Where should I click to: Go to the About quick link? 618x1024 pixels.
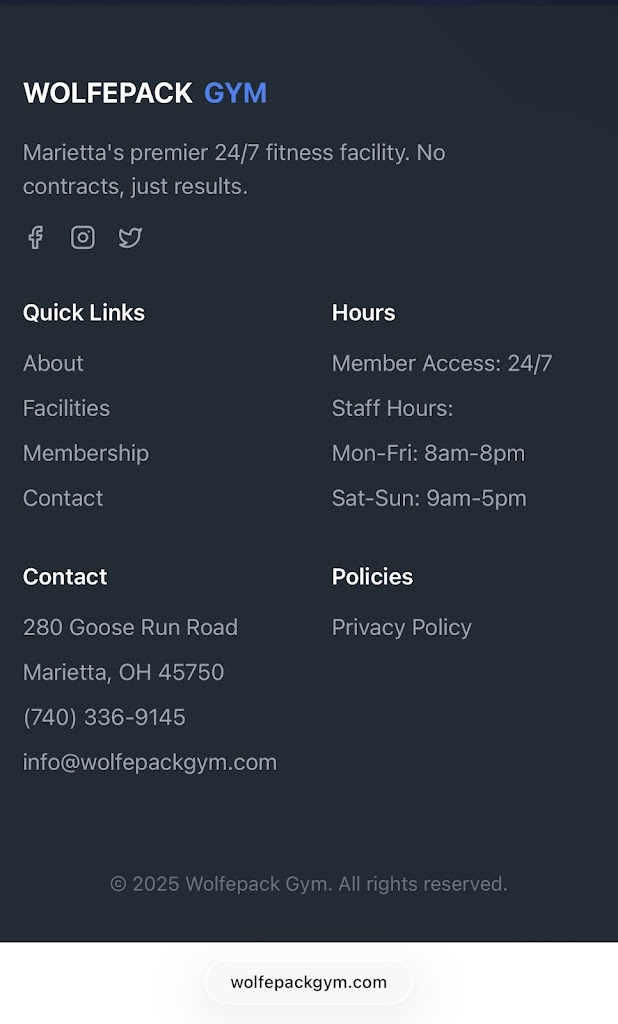coord(53,363)
